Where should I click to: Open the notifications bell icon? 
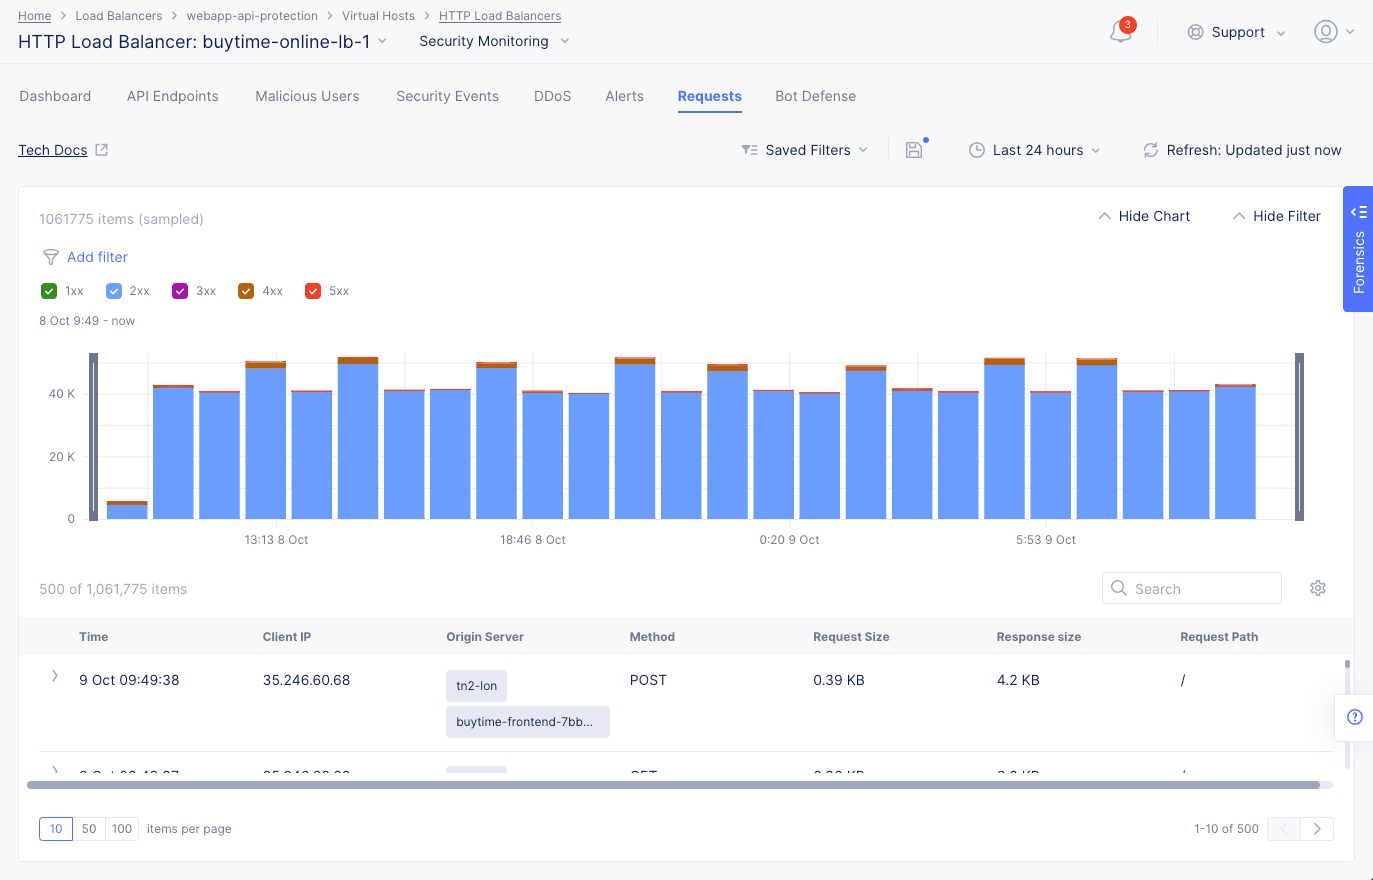pyautogui.click(x=1121, y=32)
